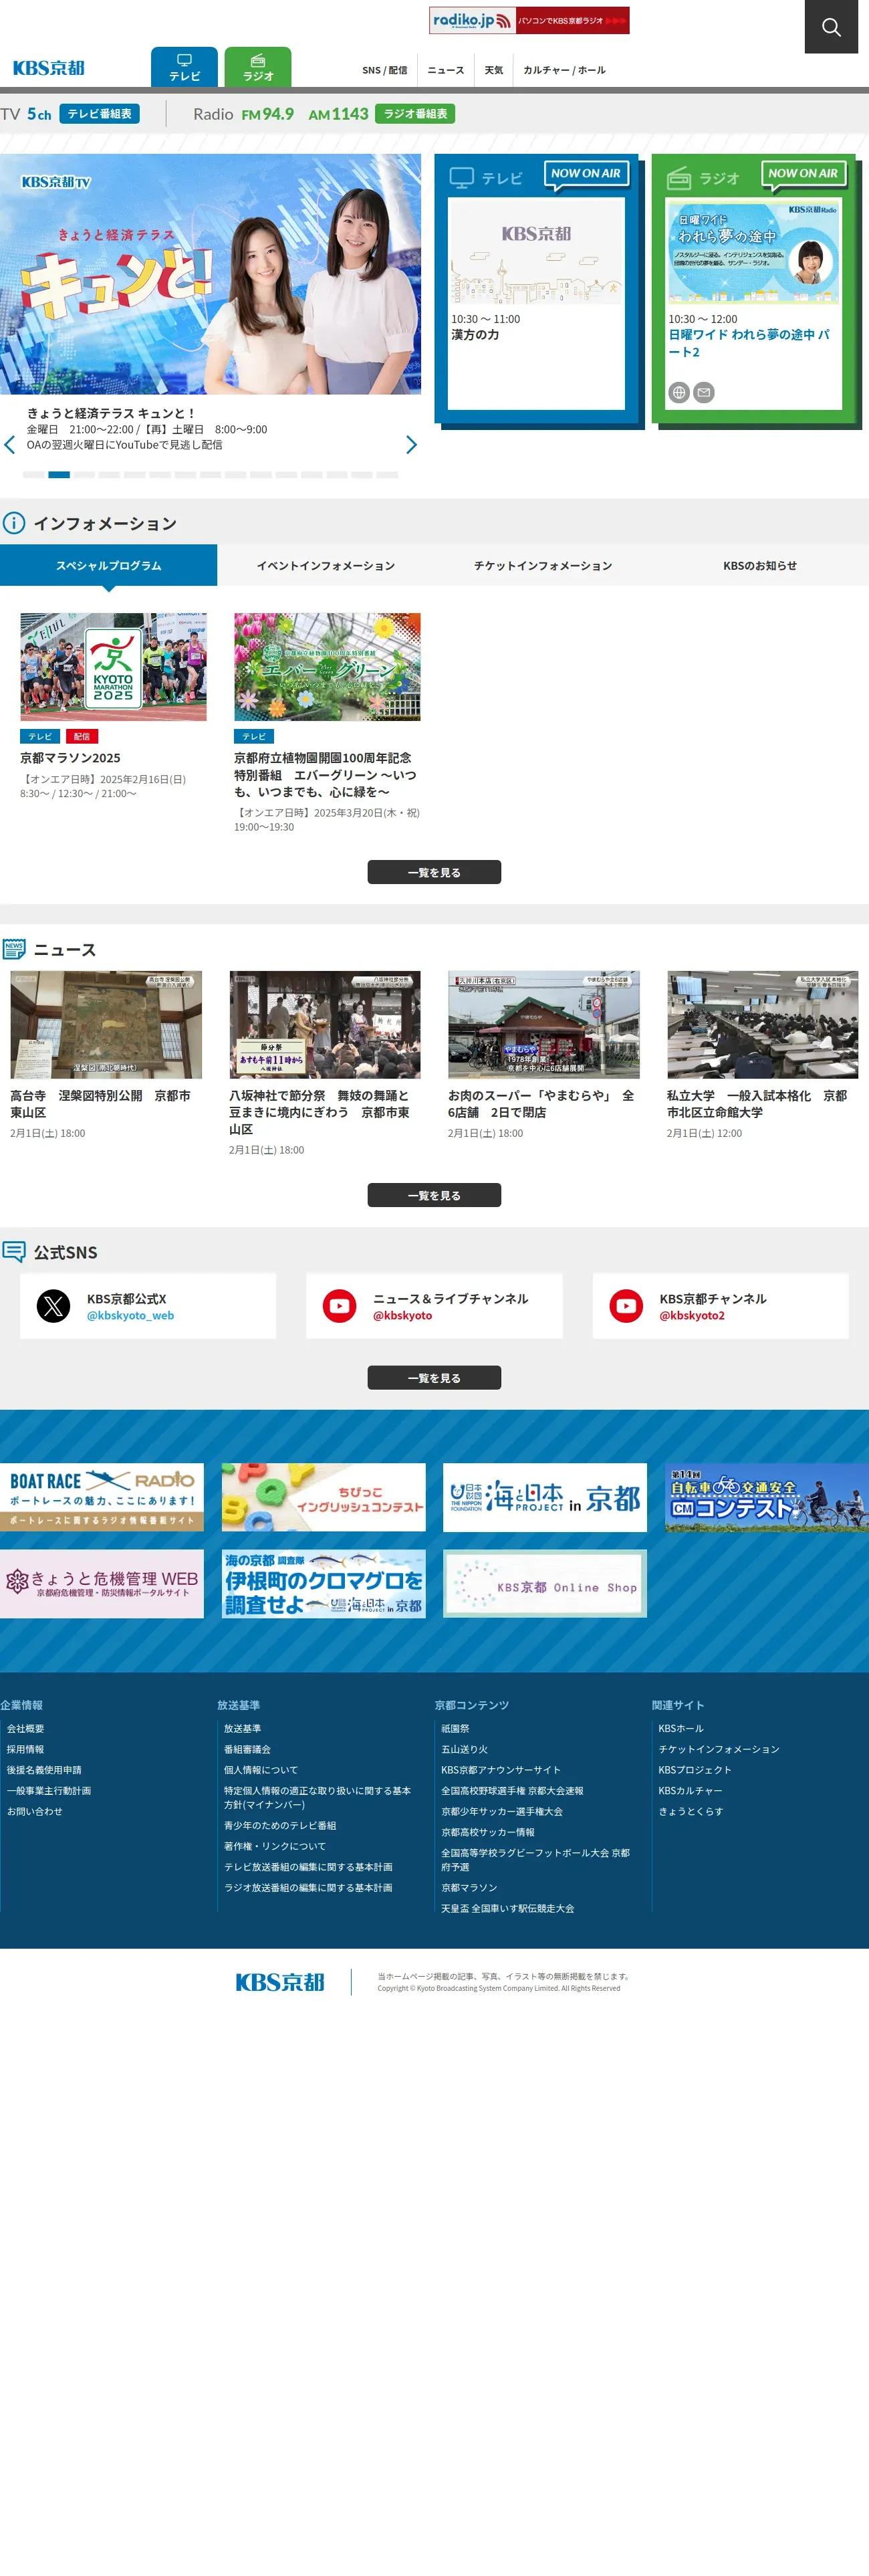Open the KBS京都 Online Shop banner
869x2576 pixels.
coord(545,1584)
